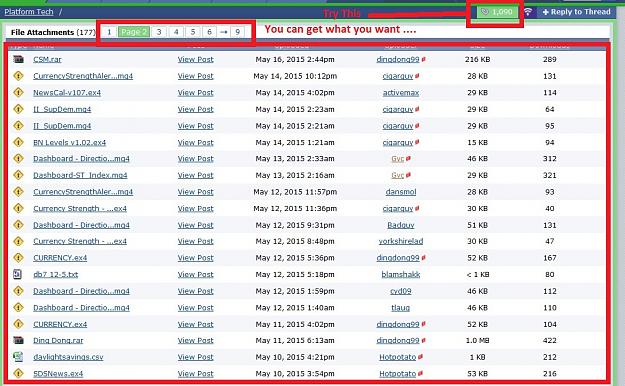This screenshot has width=625, height=386.
Task: Click the file icon for NewsCal-v107.ex4
Action: [18, 92]
